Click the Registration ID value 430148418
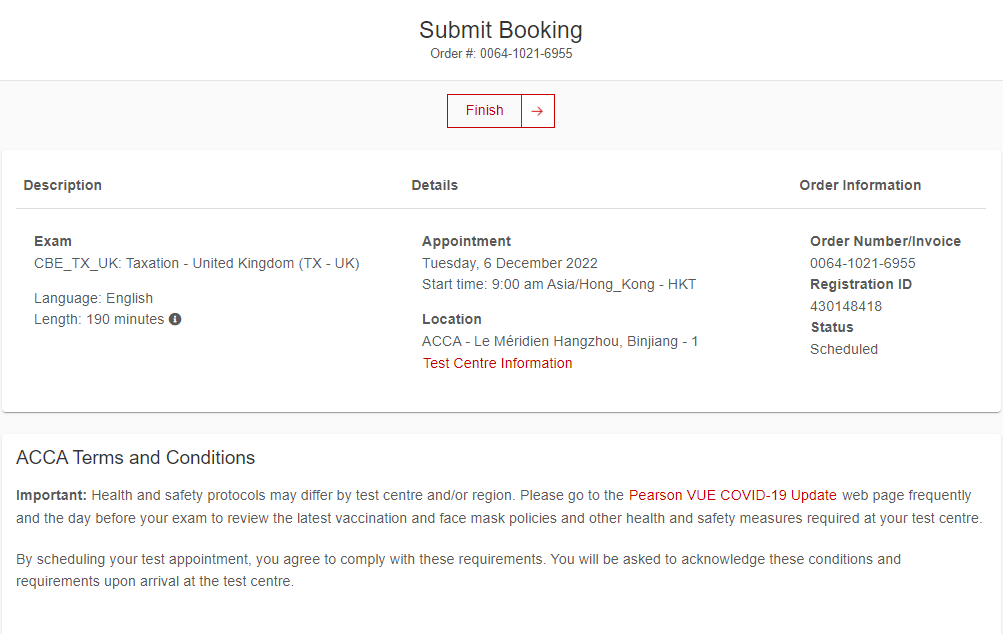 click(845, 306)
